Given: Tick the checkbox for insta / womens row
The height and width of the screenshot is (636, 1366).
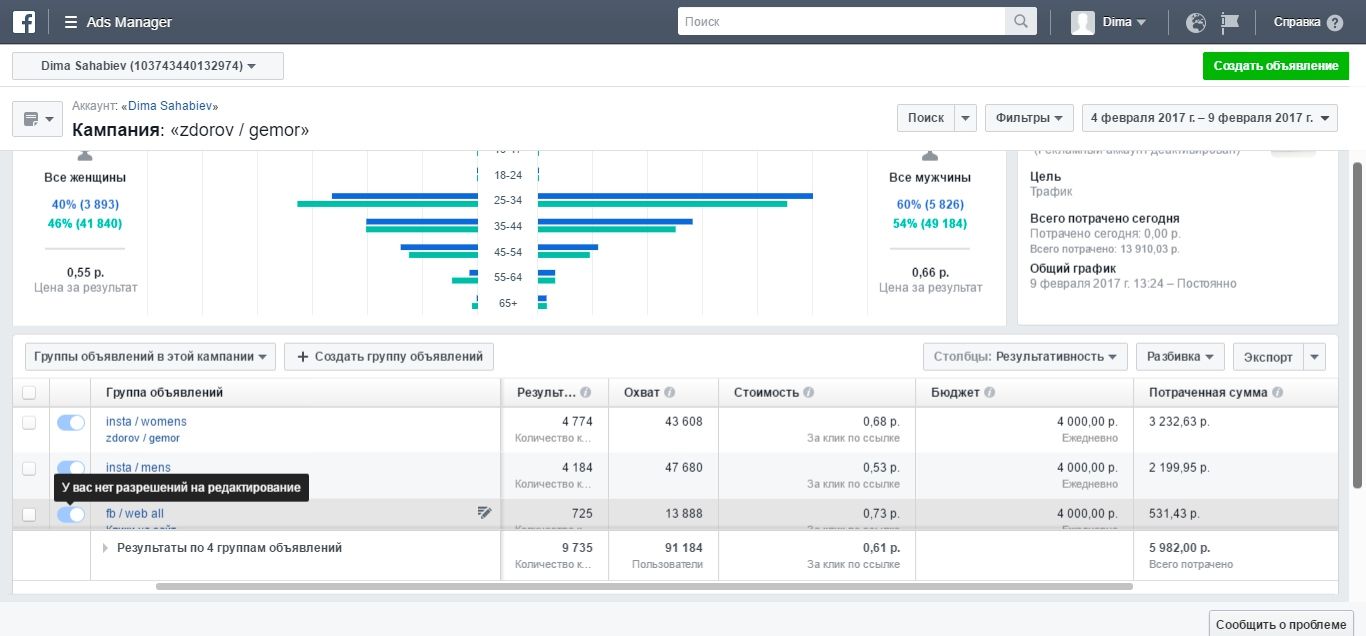Looking at the screenshot, I should (29, 423).
